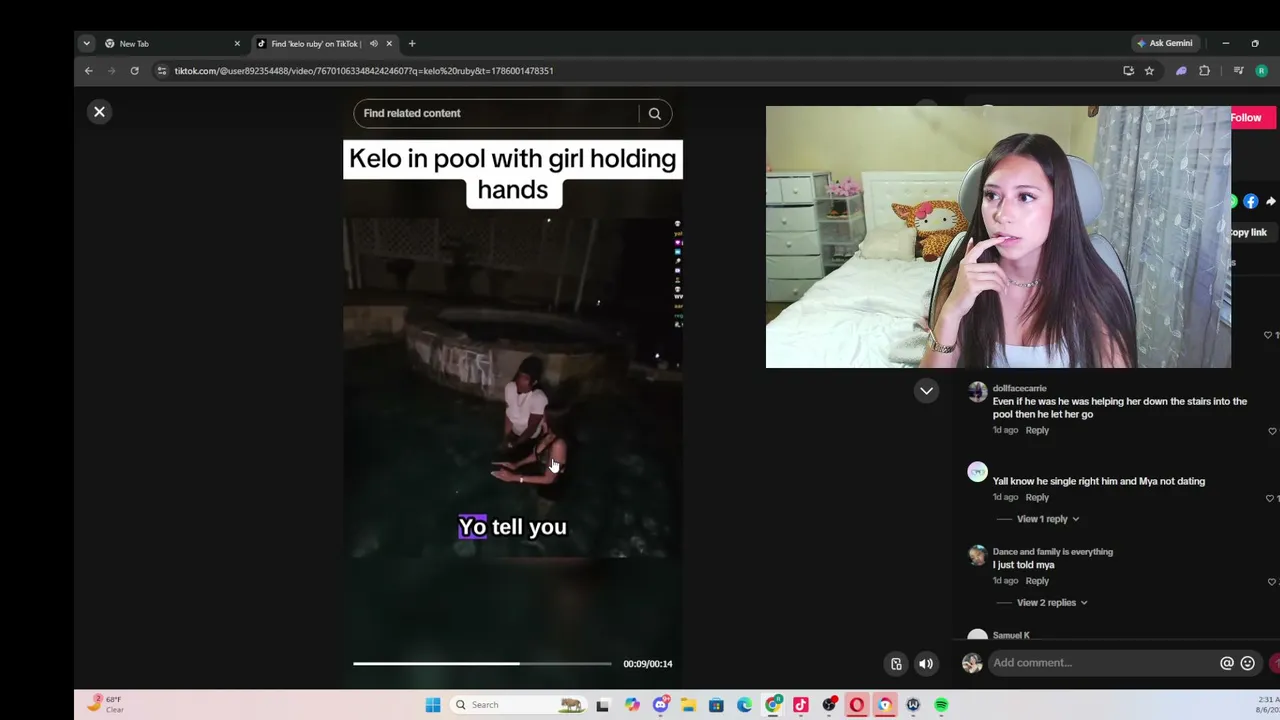This screenshot has height=720, width=1280.
Task: Open Microsoft Store from the taskbar
Action: [x=716, y=705]
